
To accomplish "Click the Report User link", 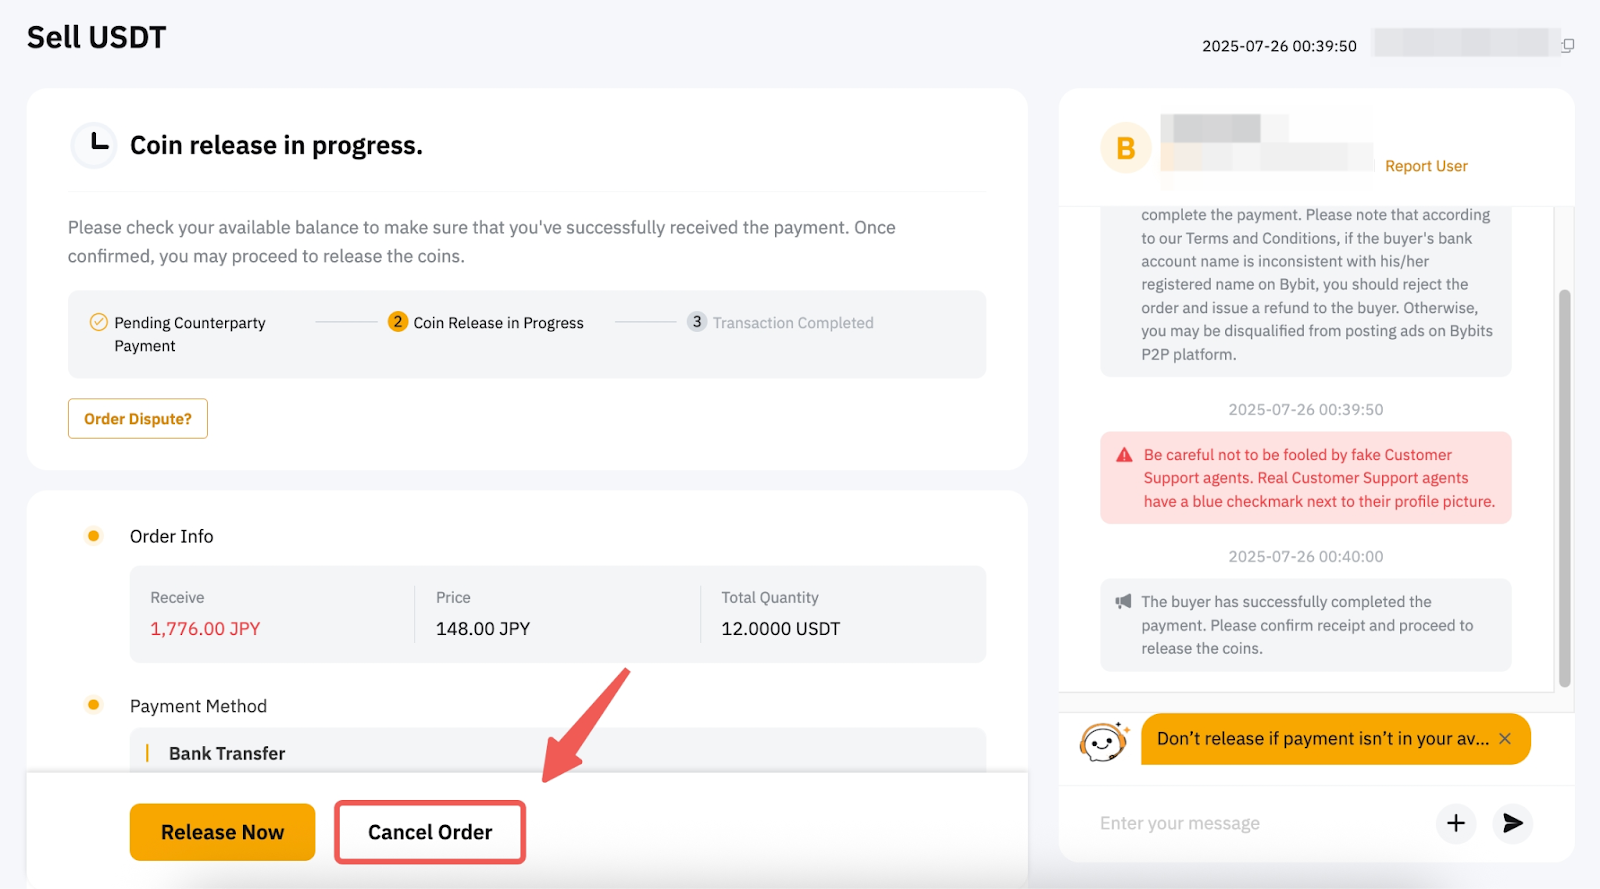I will coord(1426,166).
